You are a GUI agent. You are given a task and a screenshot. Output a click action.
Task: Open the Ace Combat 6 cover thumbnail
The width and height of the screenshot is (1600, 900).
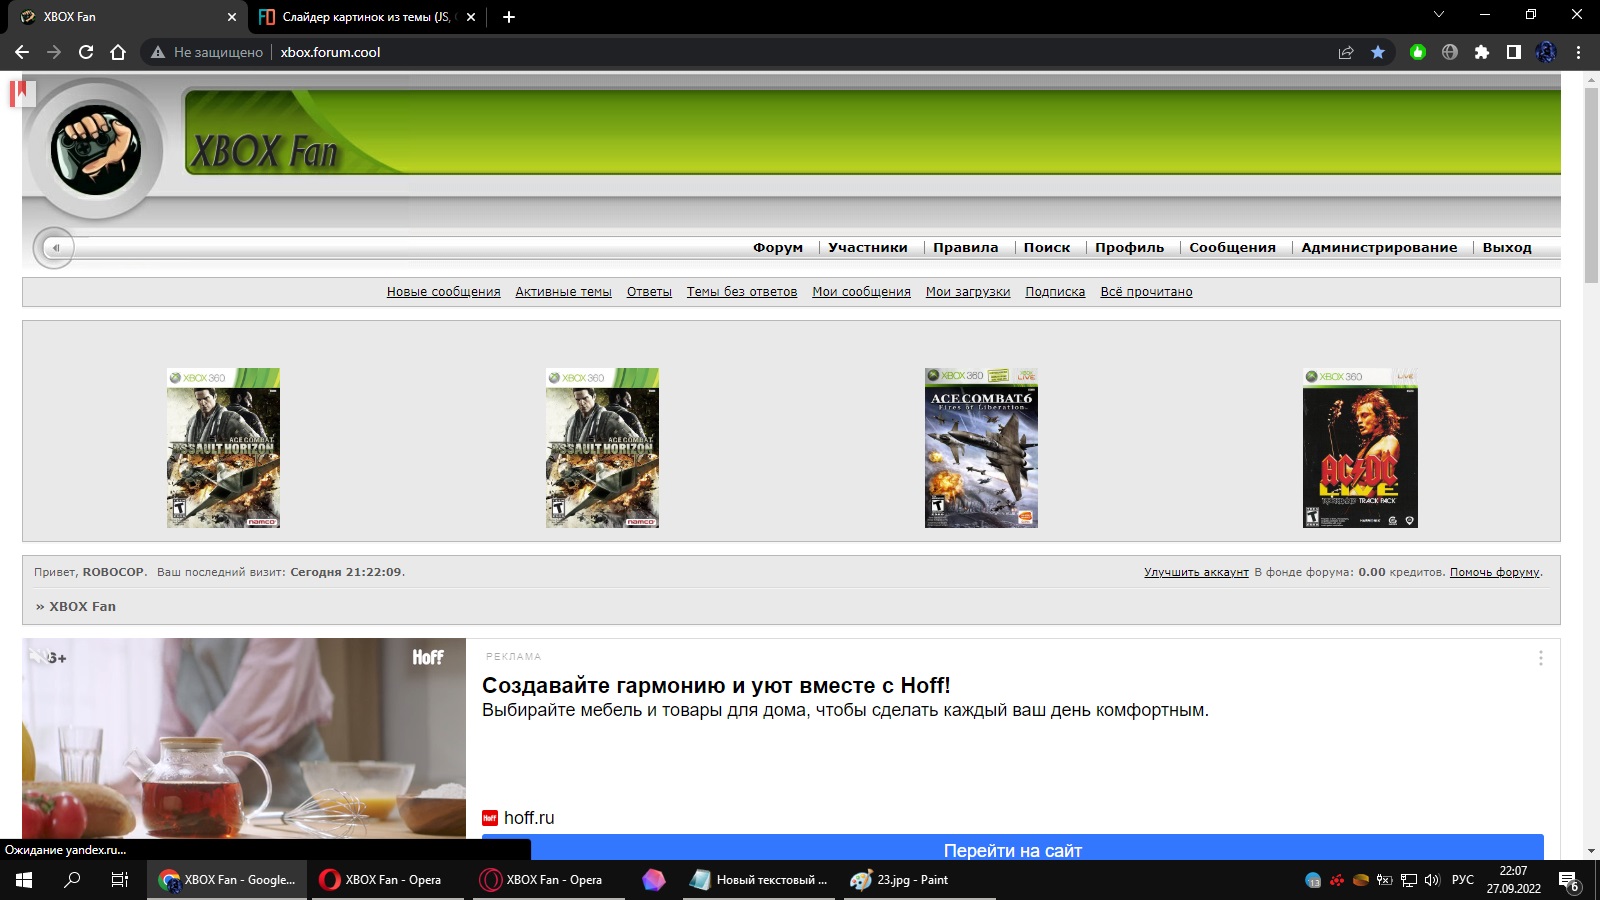(x=981, y=448)
